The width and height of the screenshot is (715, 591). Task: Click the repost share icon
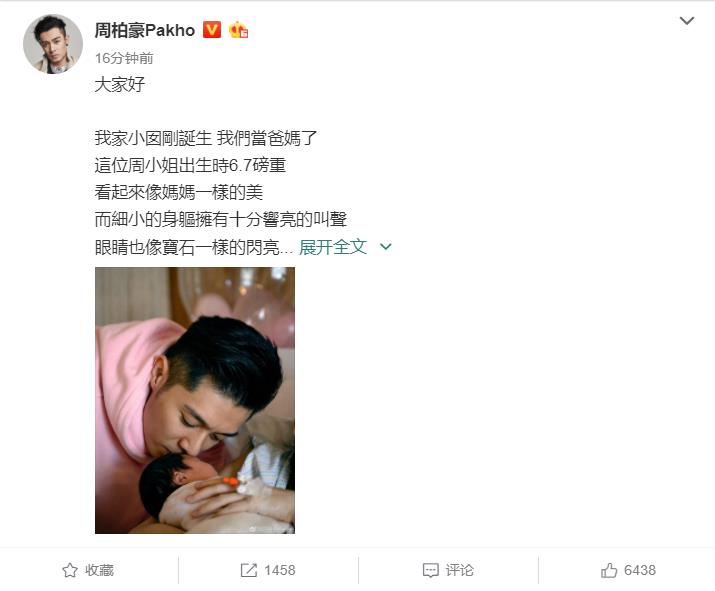point(249,570)
